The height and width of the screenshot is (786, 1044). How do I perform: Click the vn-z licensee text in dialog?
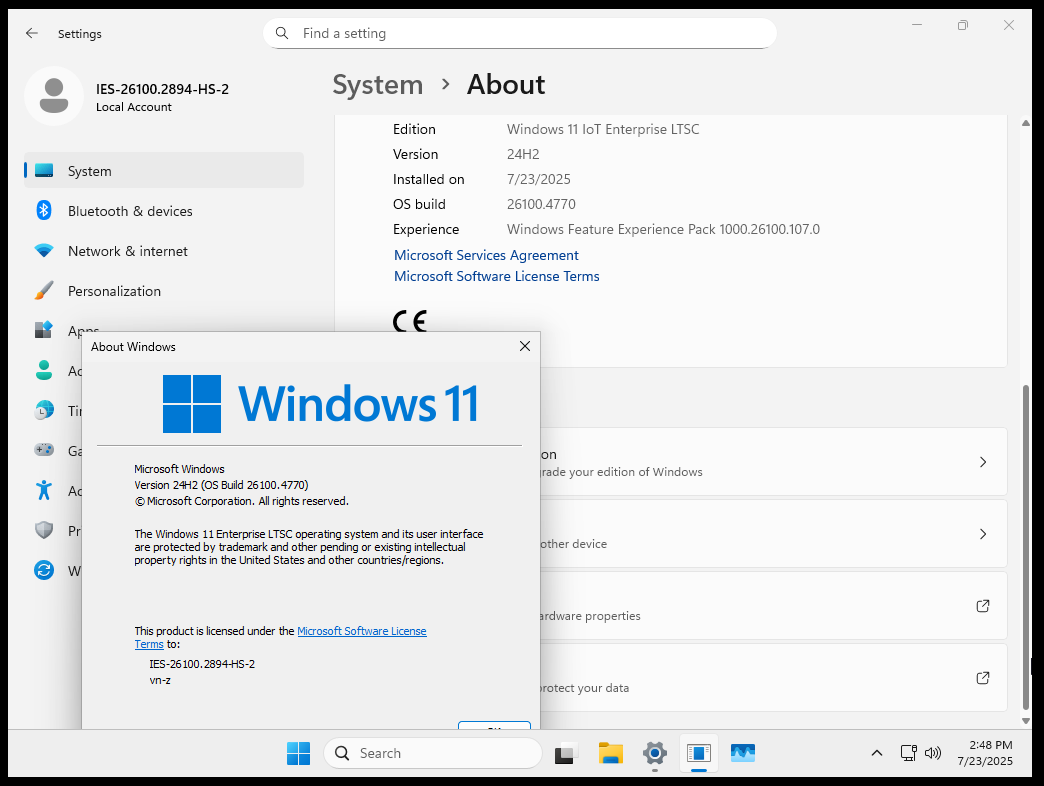(x=160, y=680)
